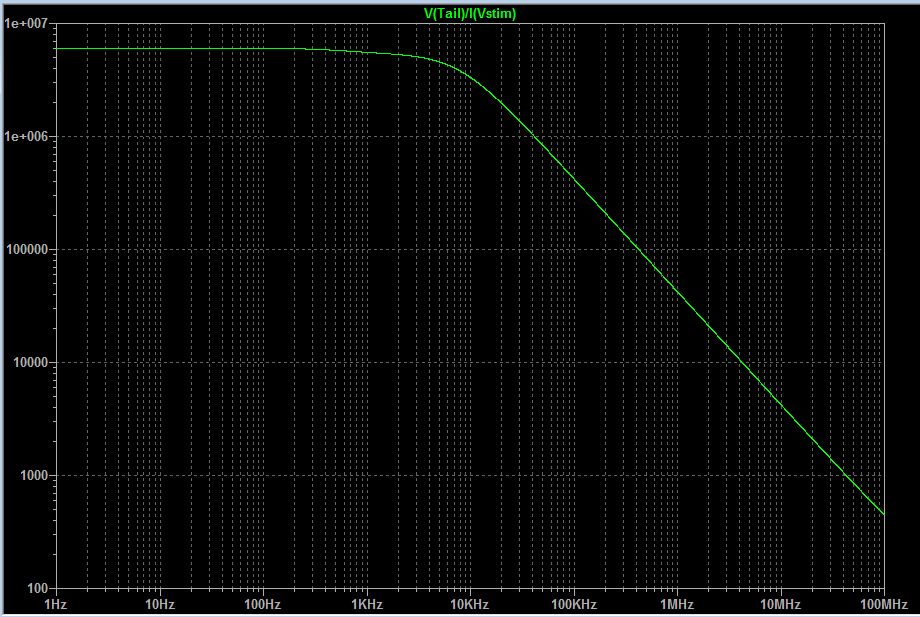Click the 100Hz frequency axis label
The height and width of the screenshot is (617, 920).
pos(263,604)
